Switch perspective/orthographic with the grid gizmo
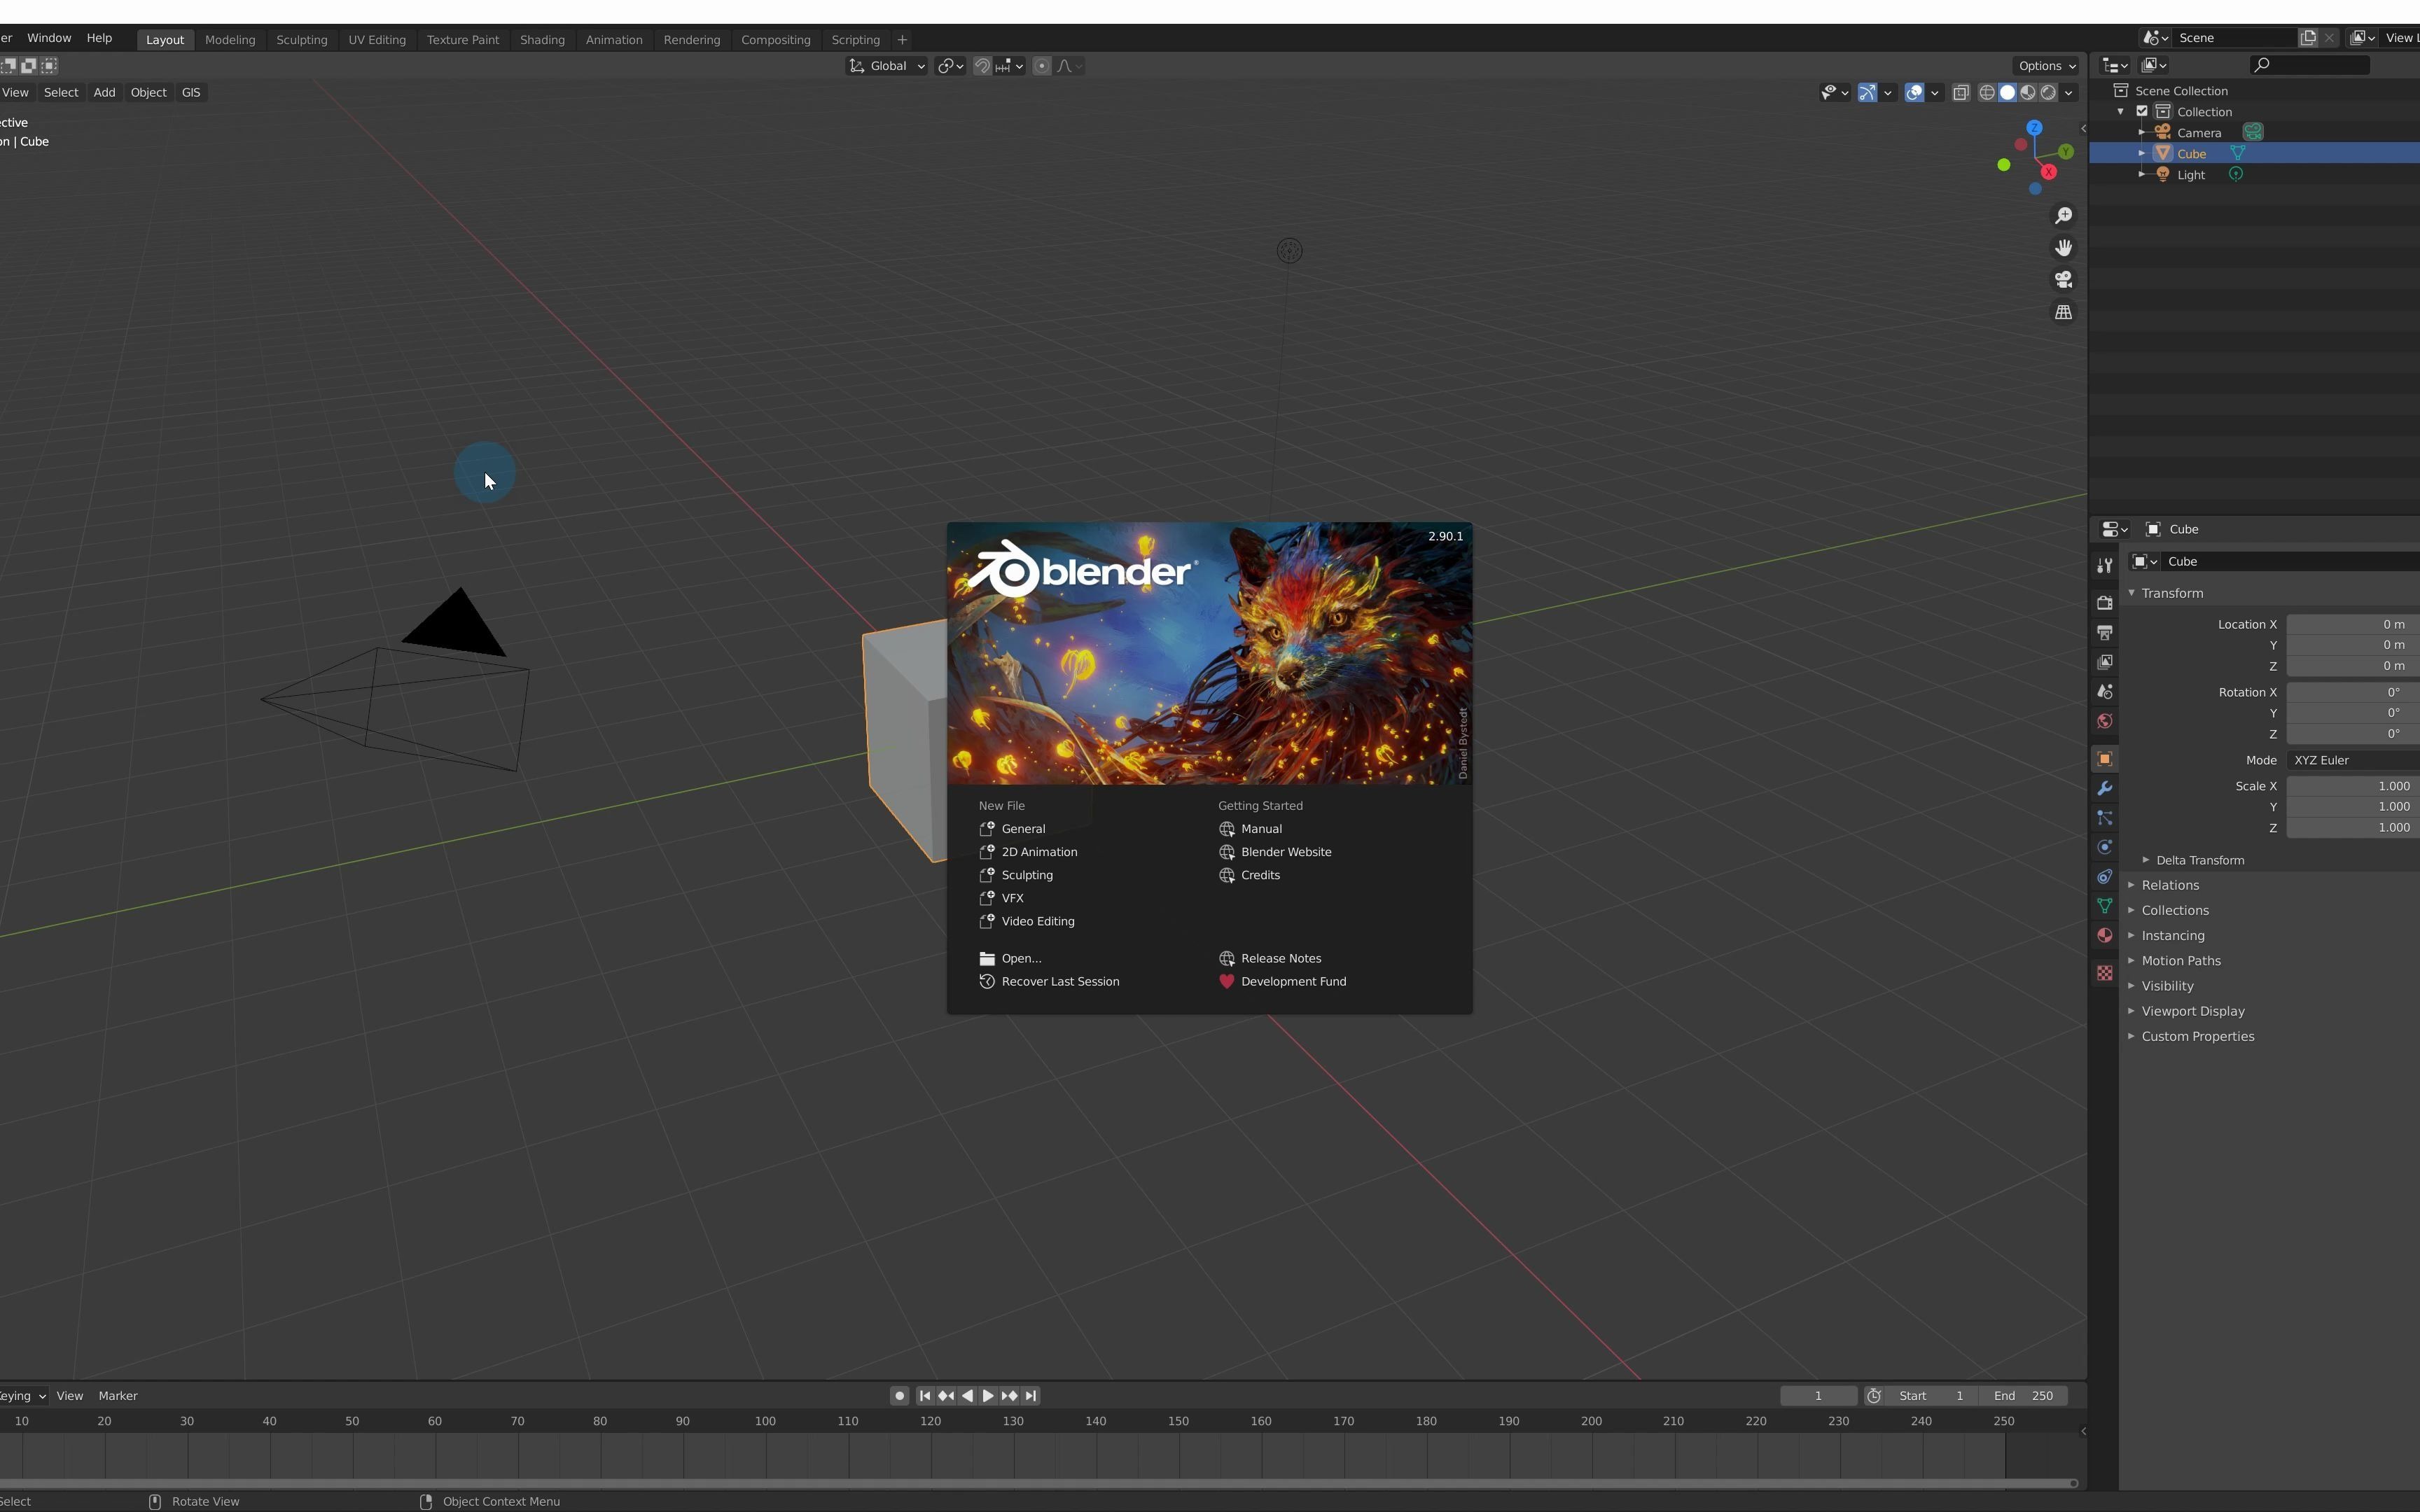 click(2063, 313)
